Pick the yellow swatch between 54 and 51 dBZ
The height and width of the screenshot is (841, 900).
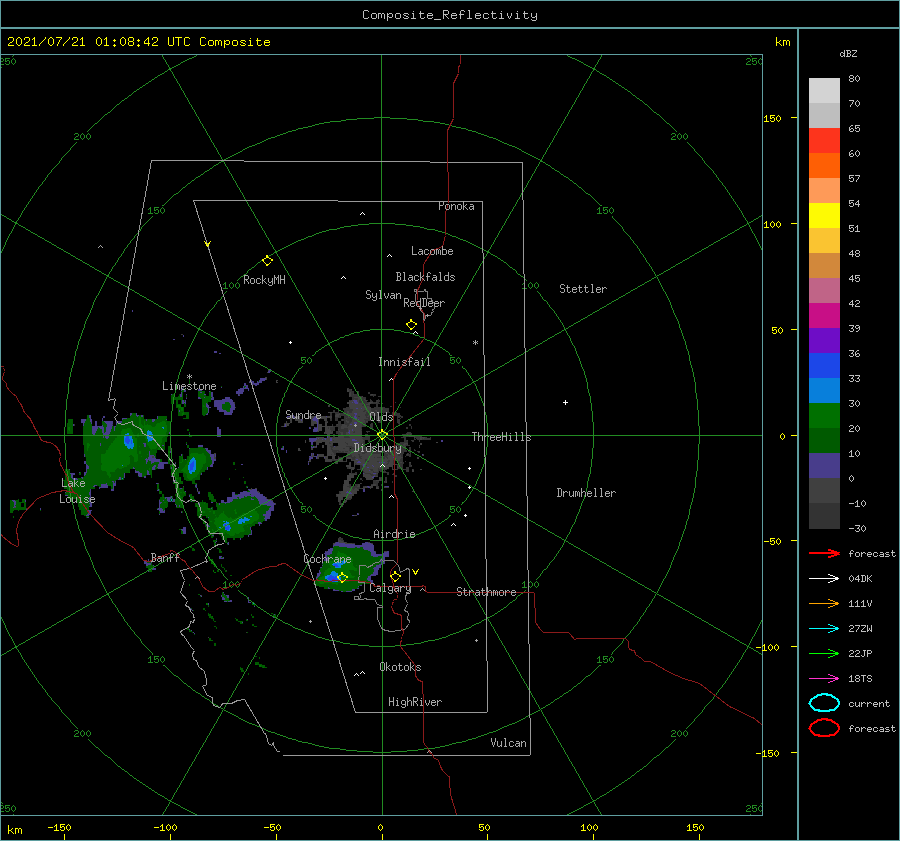pyautogui.click(x=824, y=216)
